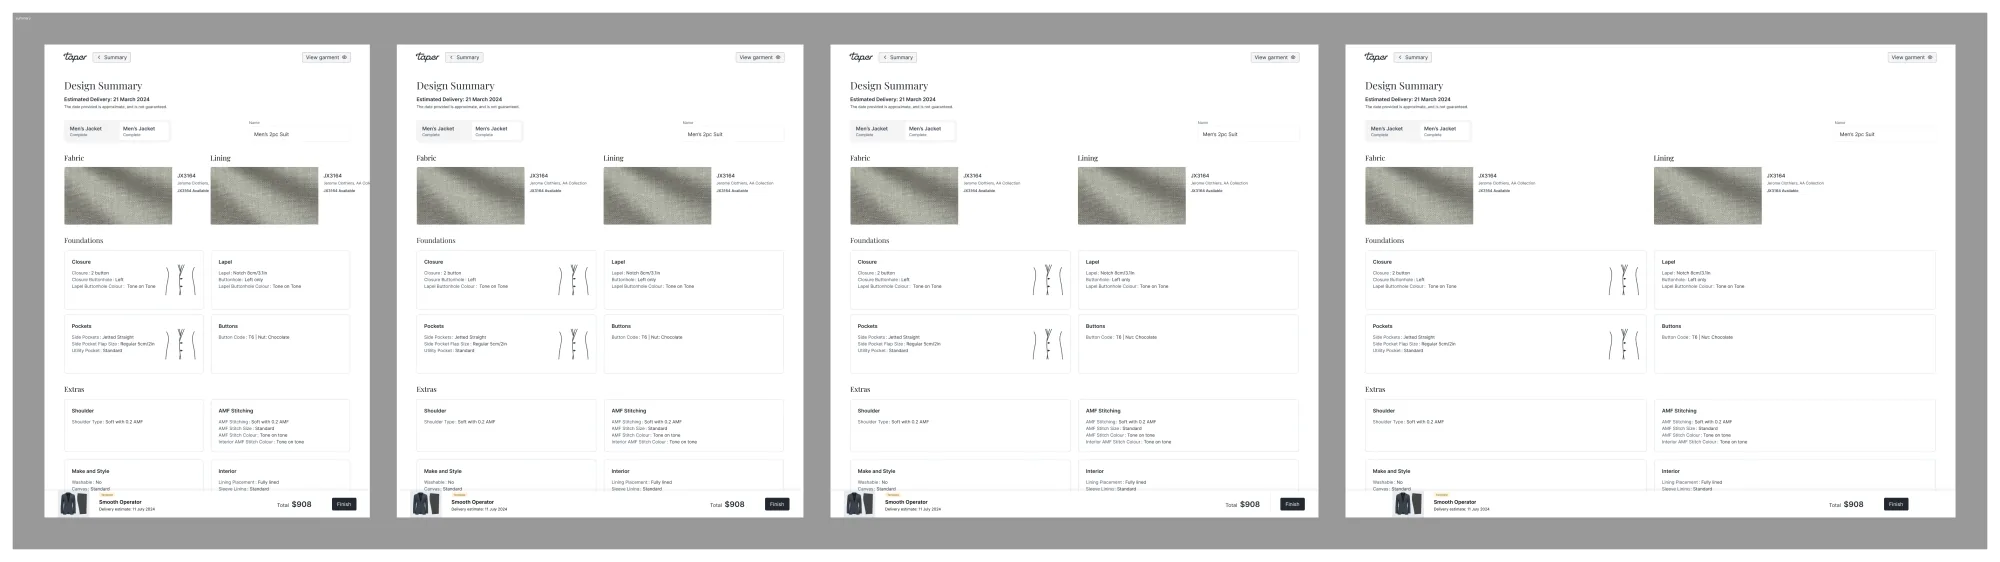Open View garment in the third artboard
Image resolution: width=2000 pixels, height=562 pixels.
(x=1275, y=57)
